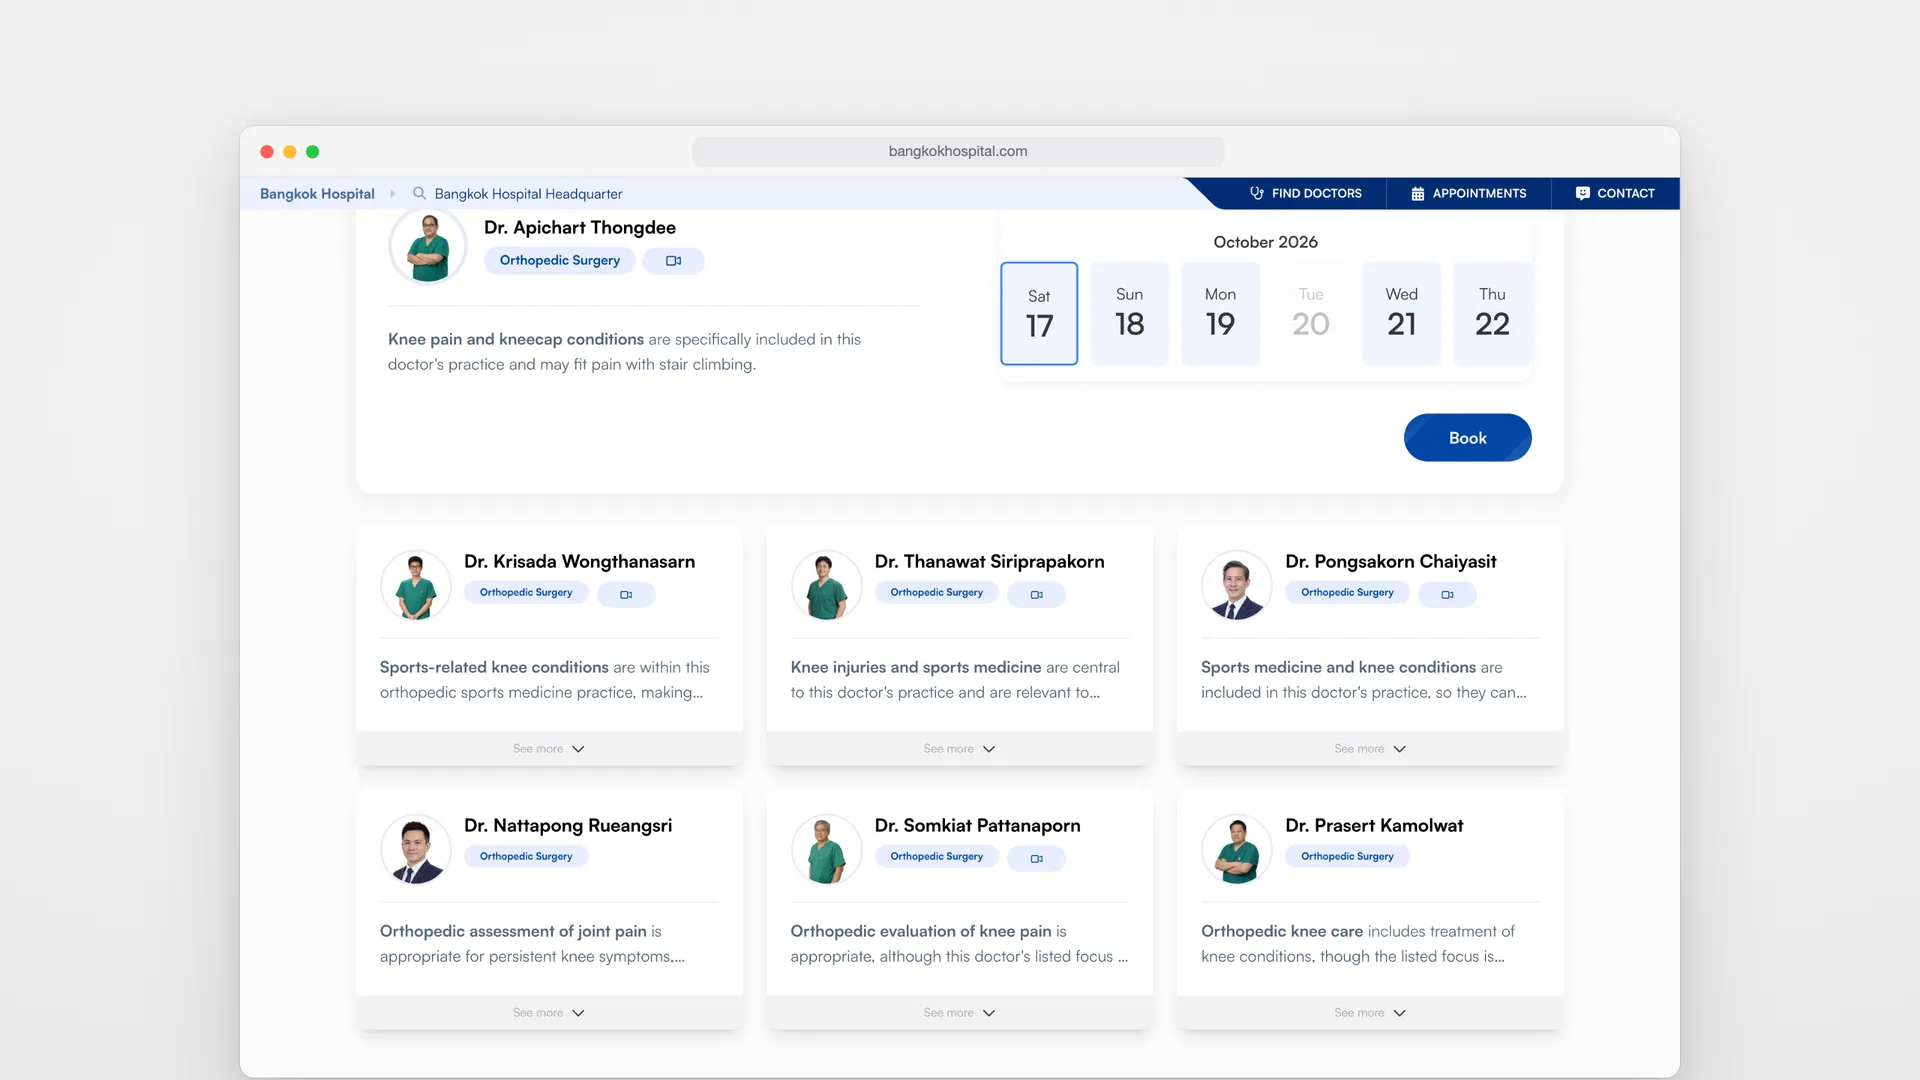Open Dr. Apichart Thongdee's profile photo
Viewport: 1920px width, 1080px height.
pyautogui.click(x=428, y=246)
